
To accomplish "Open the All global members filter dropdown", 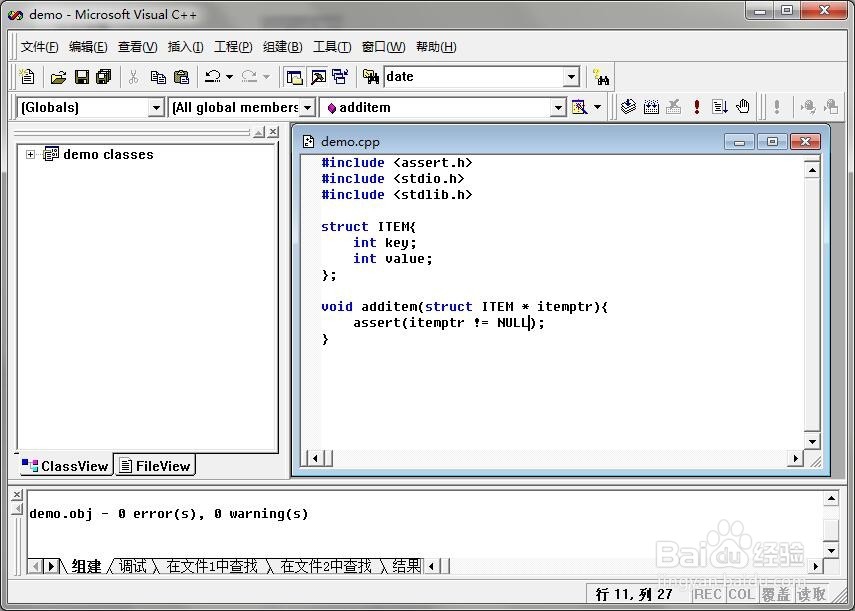I will tap(308, 107).
